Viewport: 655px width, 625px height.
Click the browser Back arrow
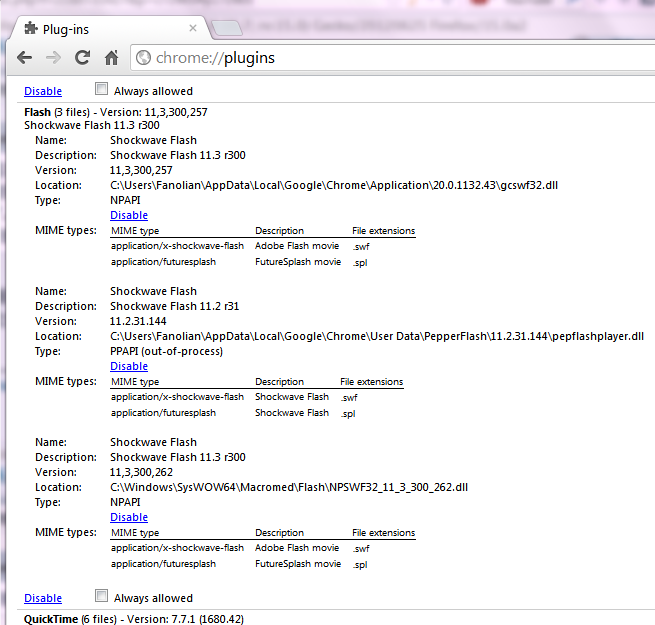tap(24, 58)
